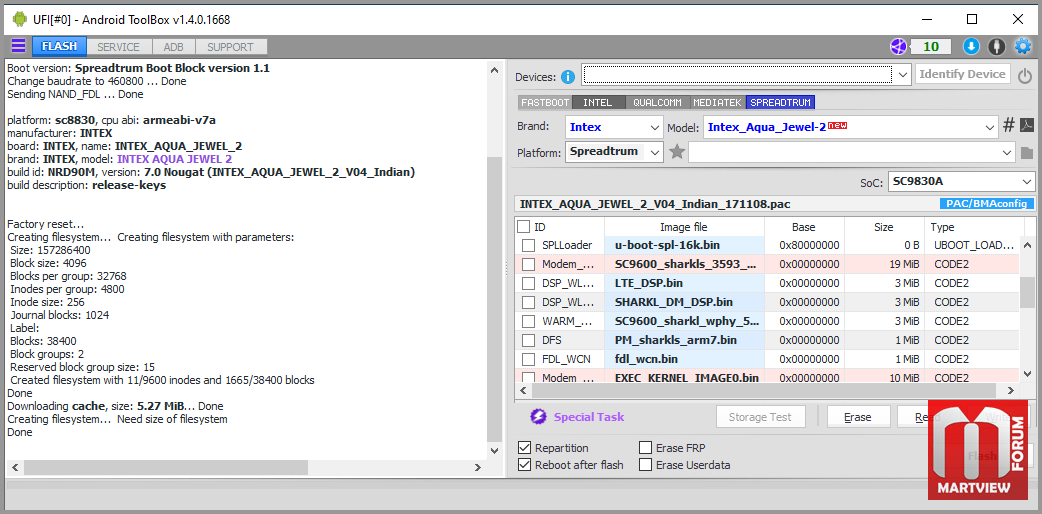
Task: Click the PDF document icon
Action: (1027, 126)
